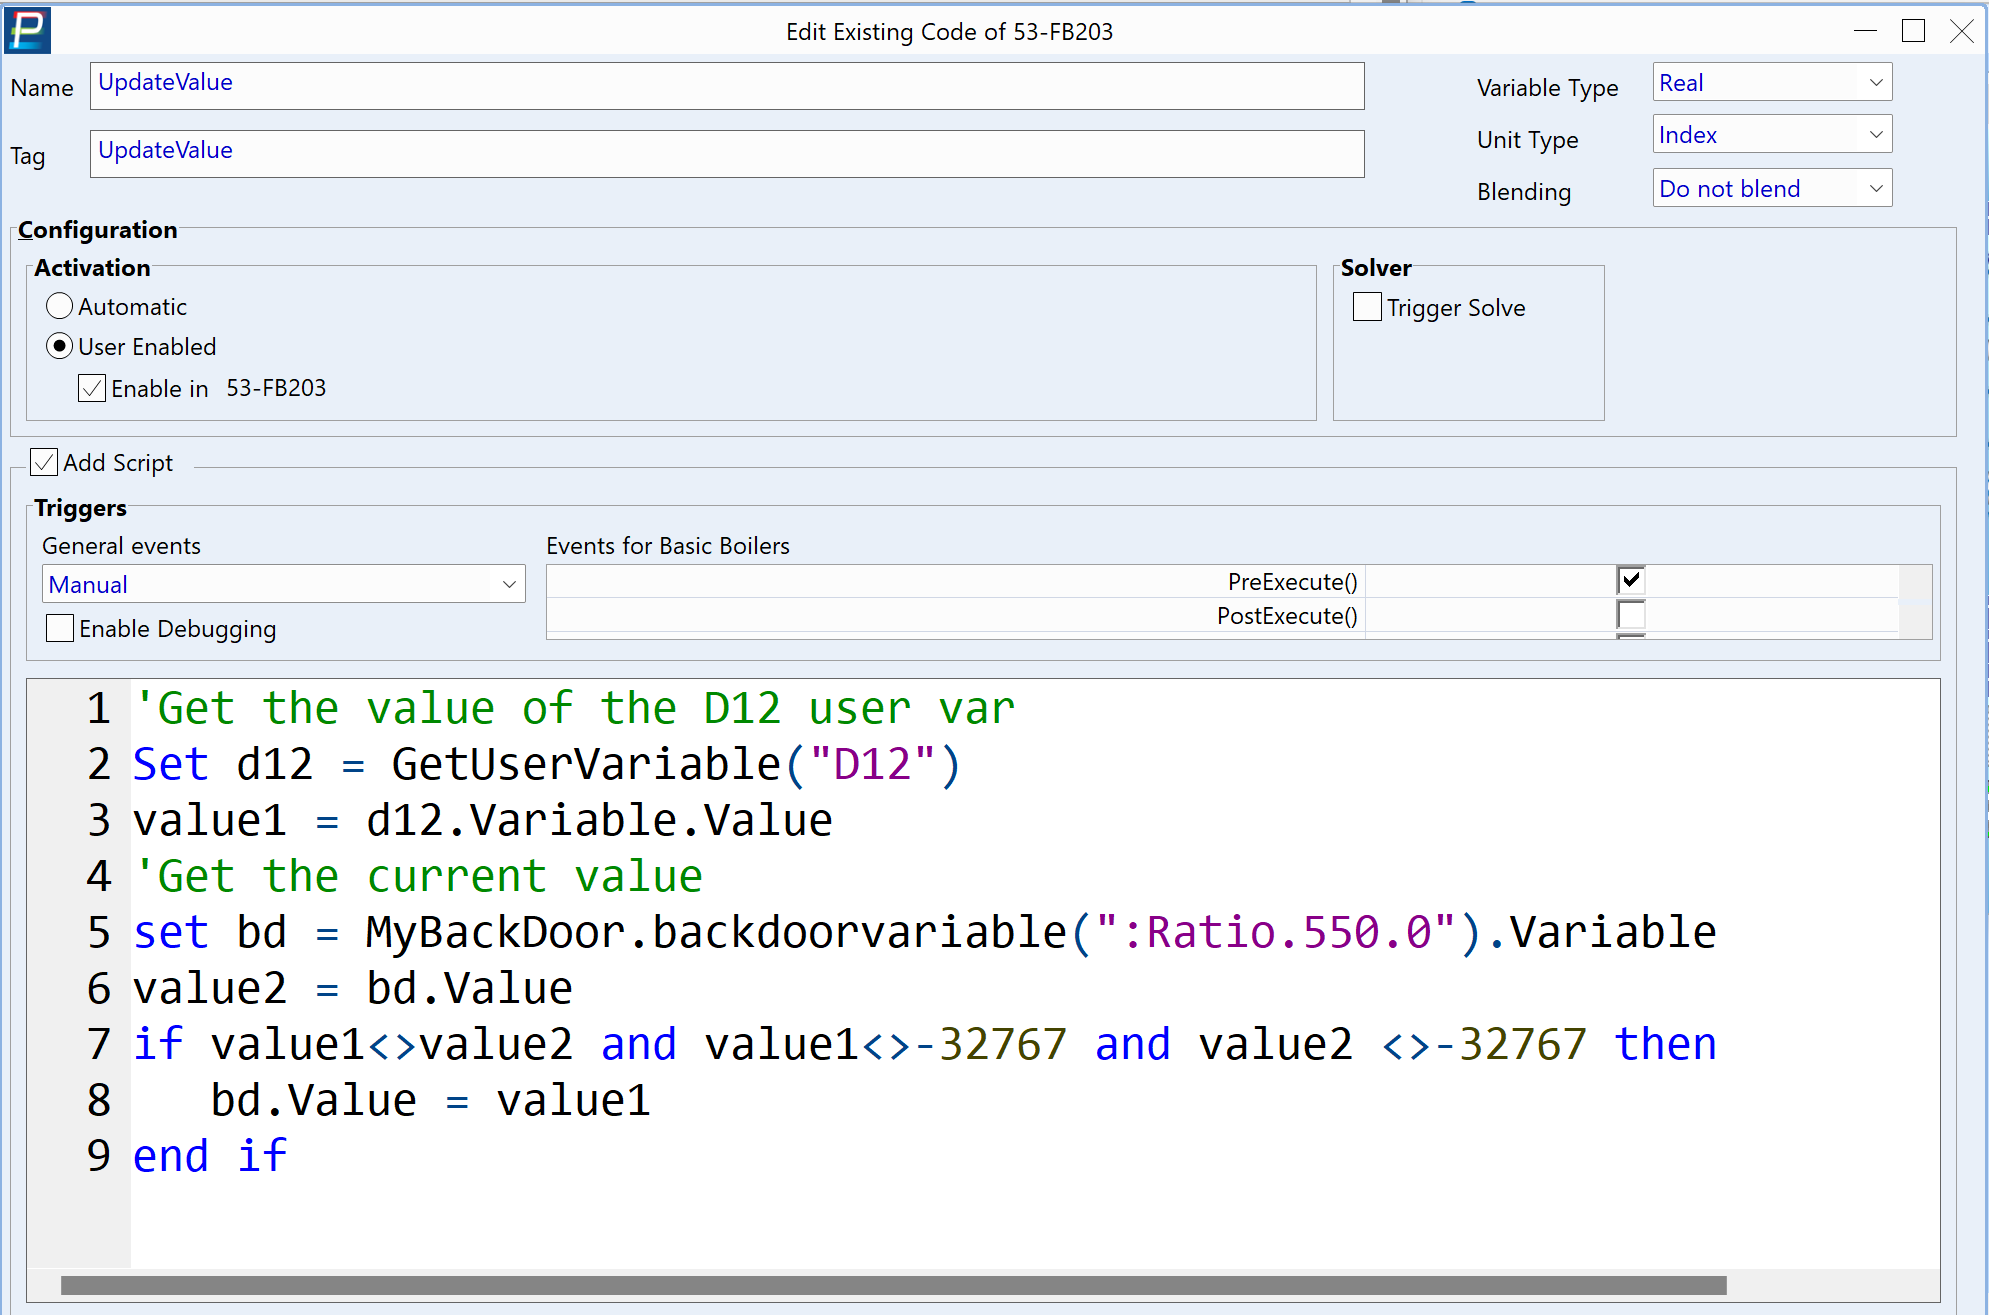This screenshot has height=1315, width=1989.
Task: Select the Automatic activation option
Action: point(60,306)
